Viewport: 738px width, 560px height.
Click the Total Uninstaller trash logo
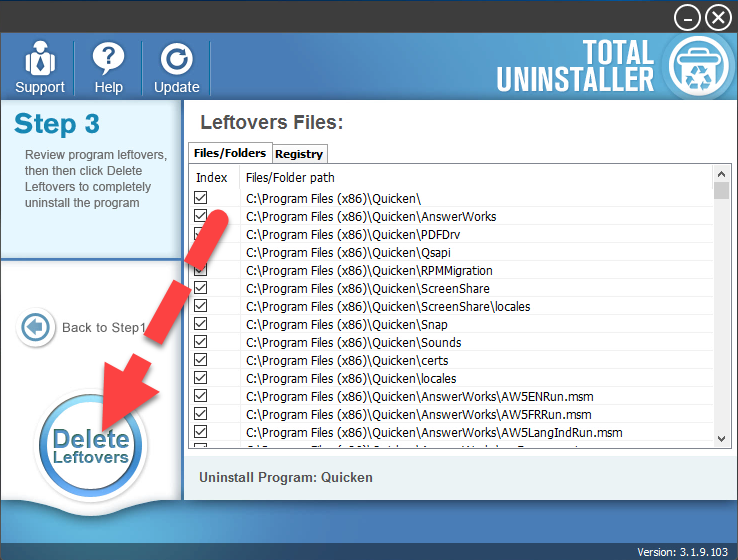(x=698, y=66)
